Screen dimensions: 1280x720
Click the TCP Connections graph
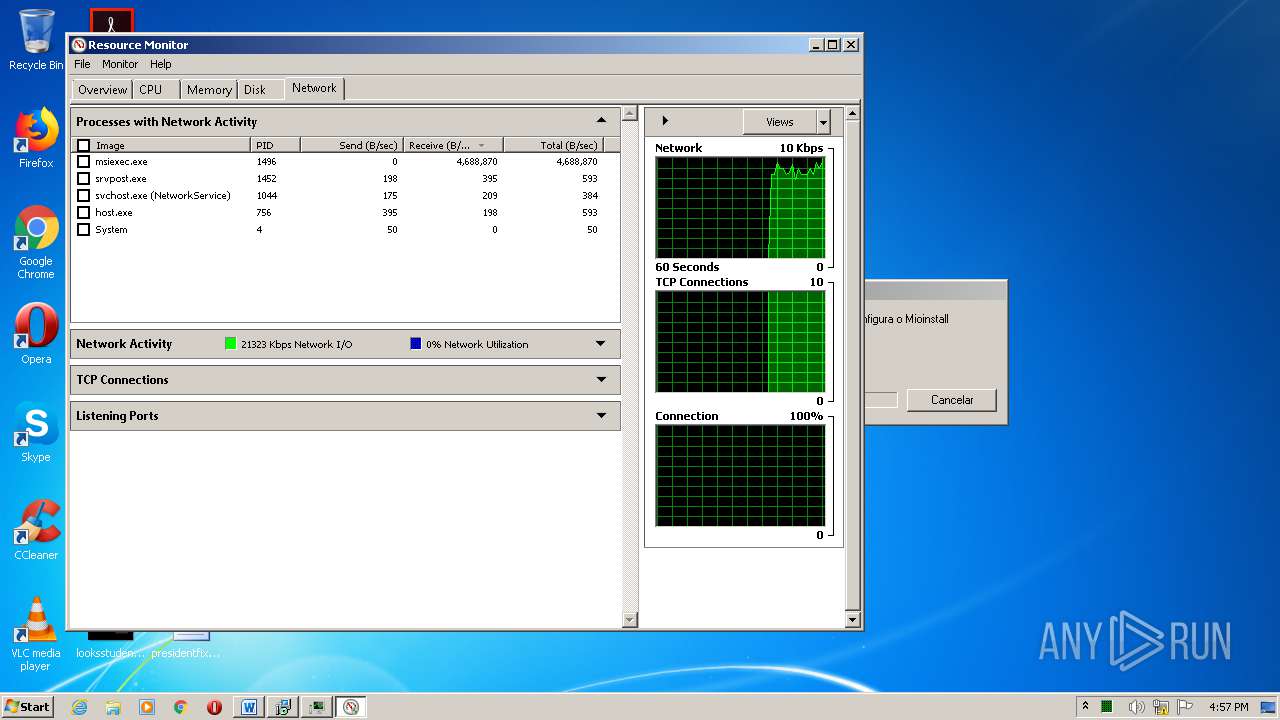click(x=740, y=342)
